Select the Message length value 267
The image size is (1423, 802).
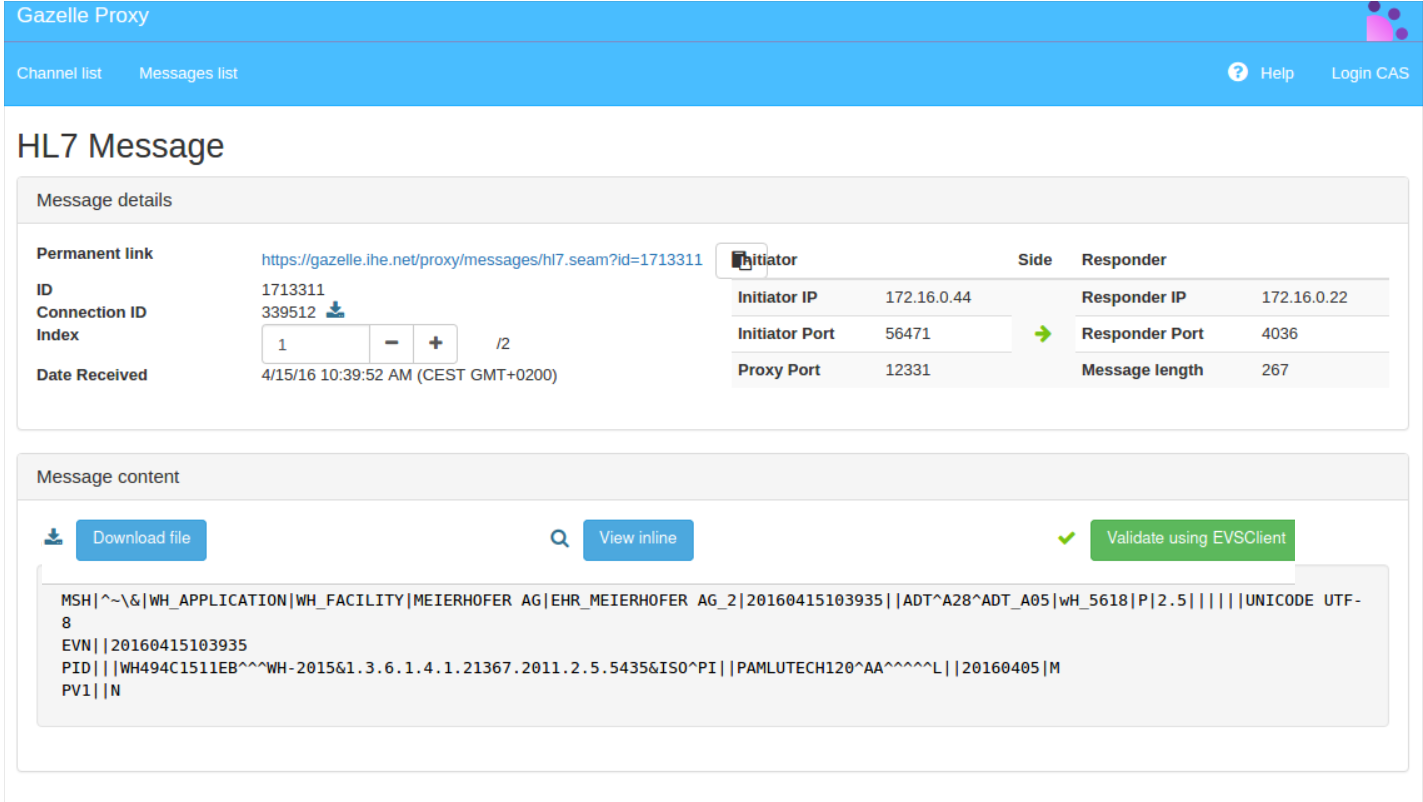1275,369
